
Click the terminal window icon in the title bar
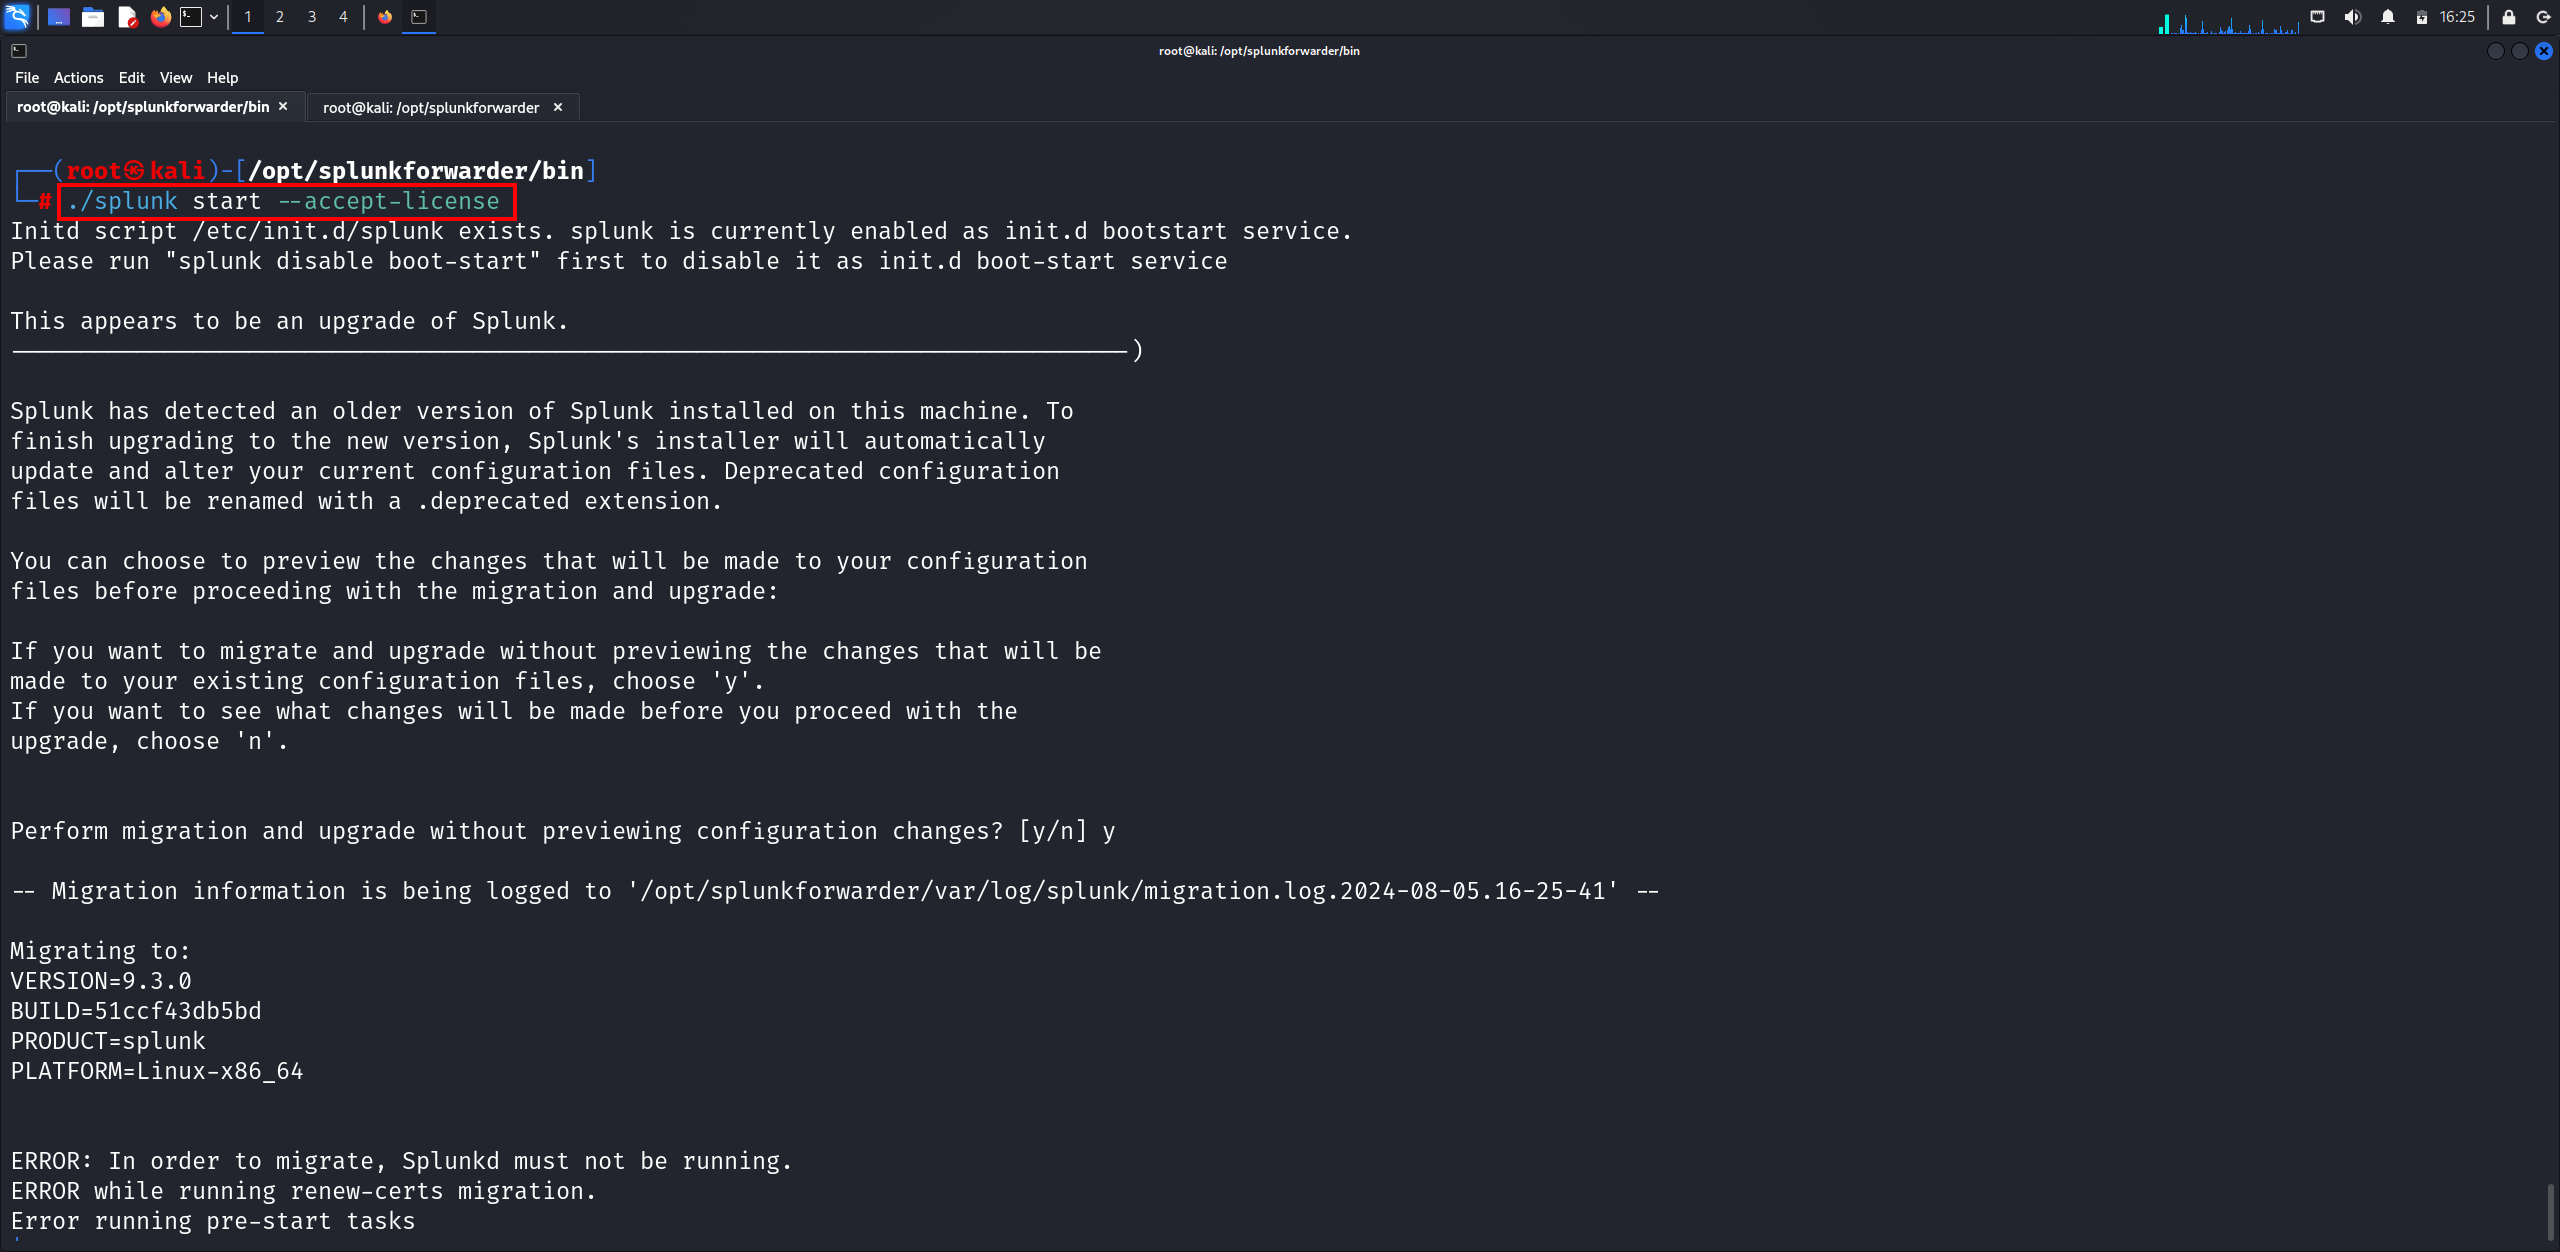pos(19,51)
